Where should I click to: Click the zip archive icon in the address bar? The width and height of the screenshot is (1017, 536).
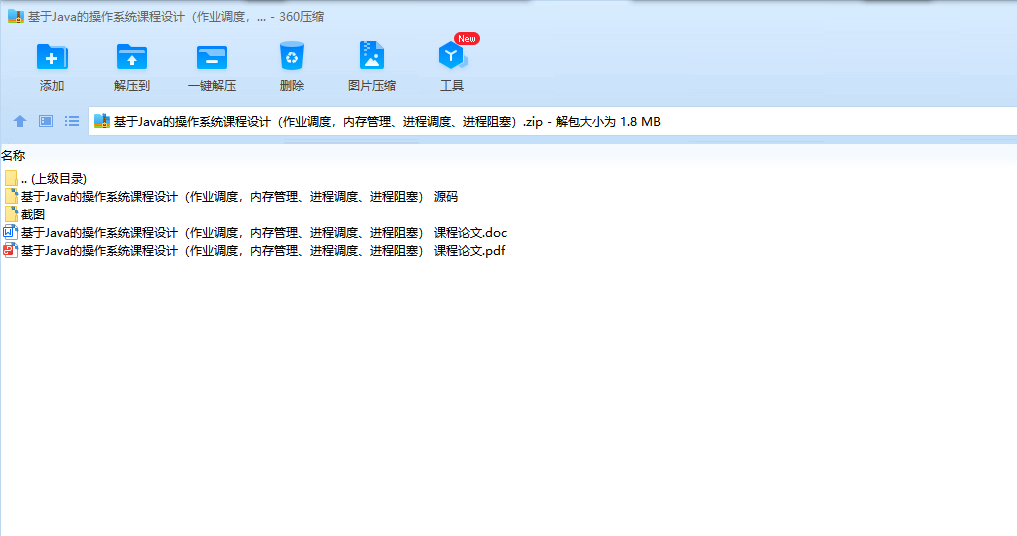102,121
